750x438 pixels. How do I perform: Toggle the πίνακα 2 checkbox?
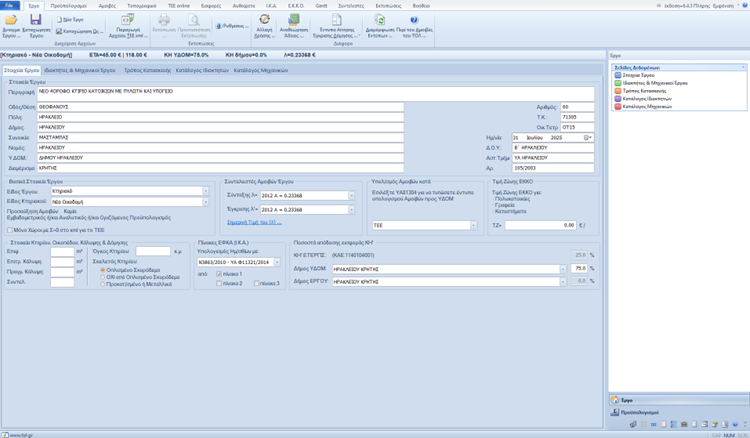pyautogui.click(x=221, y=284)
